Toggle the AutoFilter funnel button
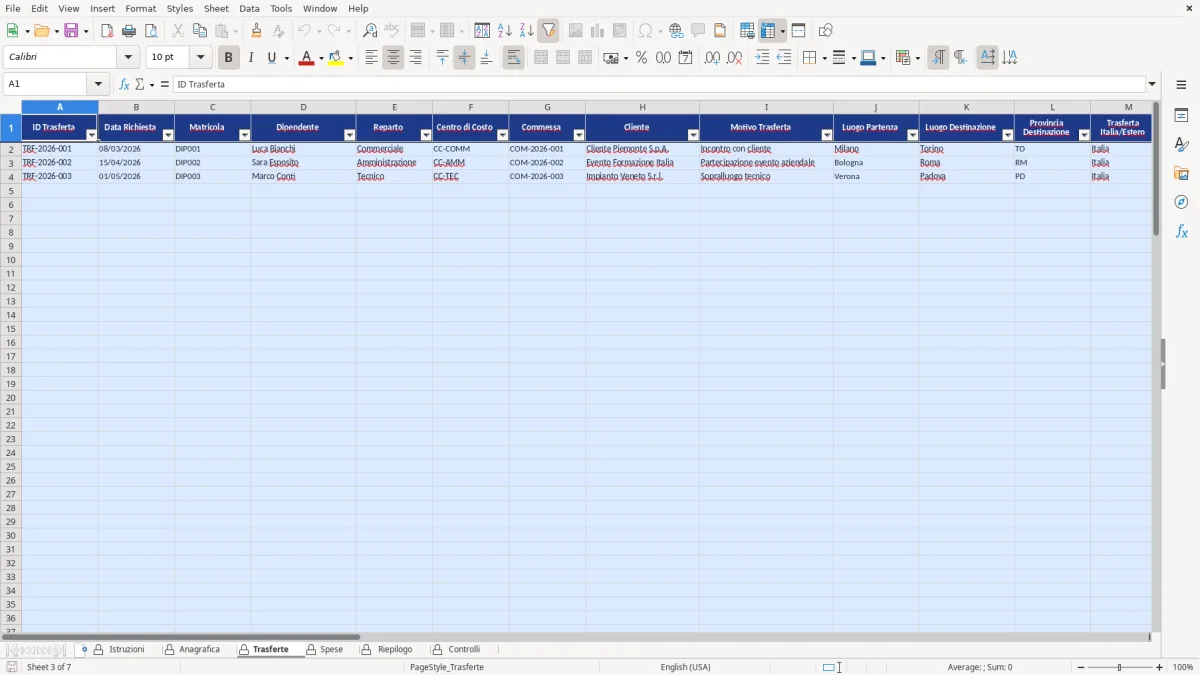This screenshot has width=1200, height=675. (x=549, y=31)
